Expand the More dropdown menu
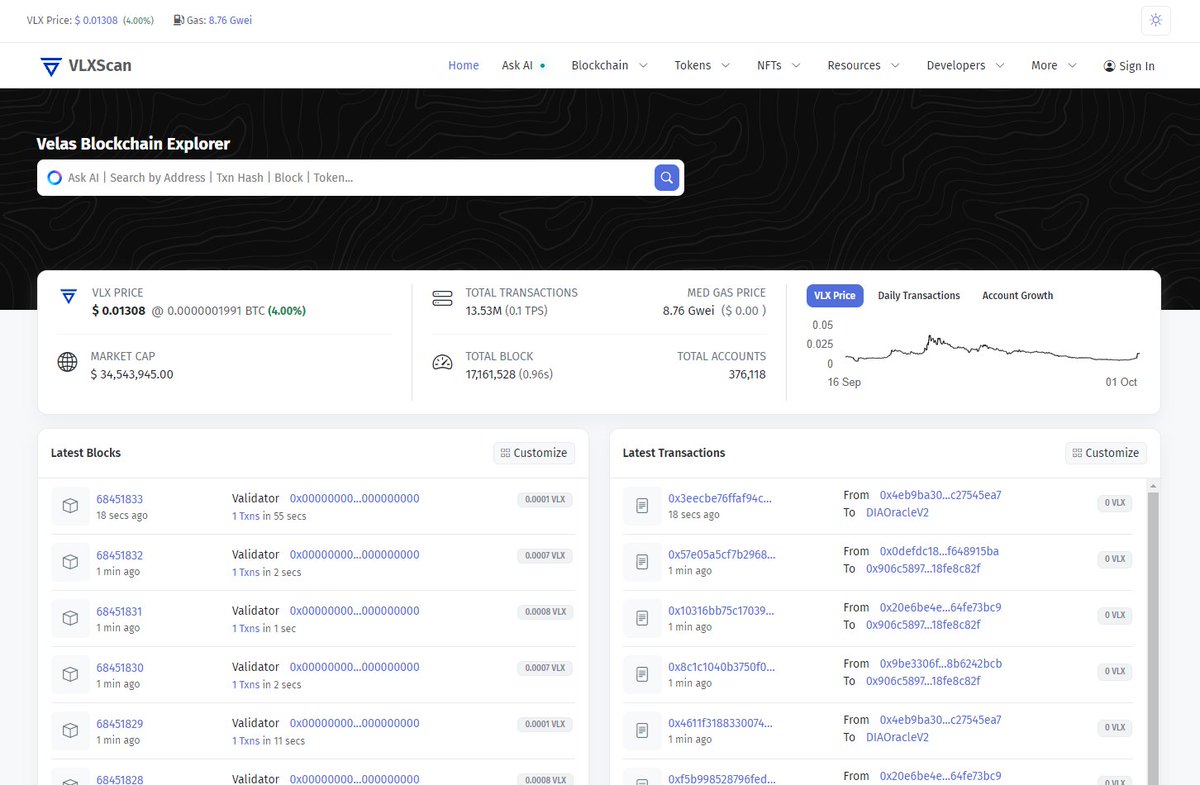Screen dimensions: 1200x785 (1054, 65)
